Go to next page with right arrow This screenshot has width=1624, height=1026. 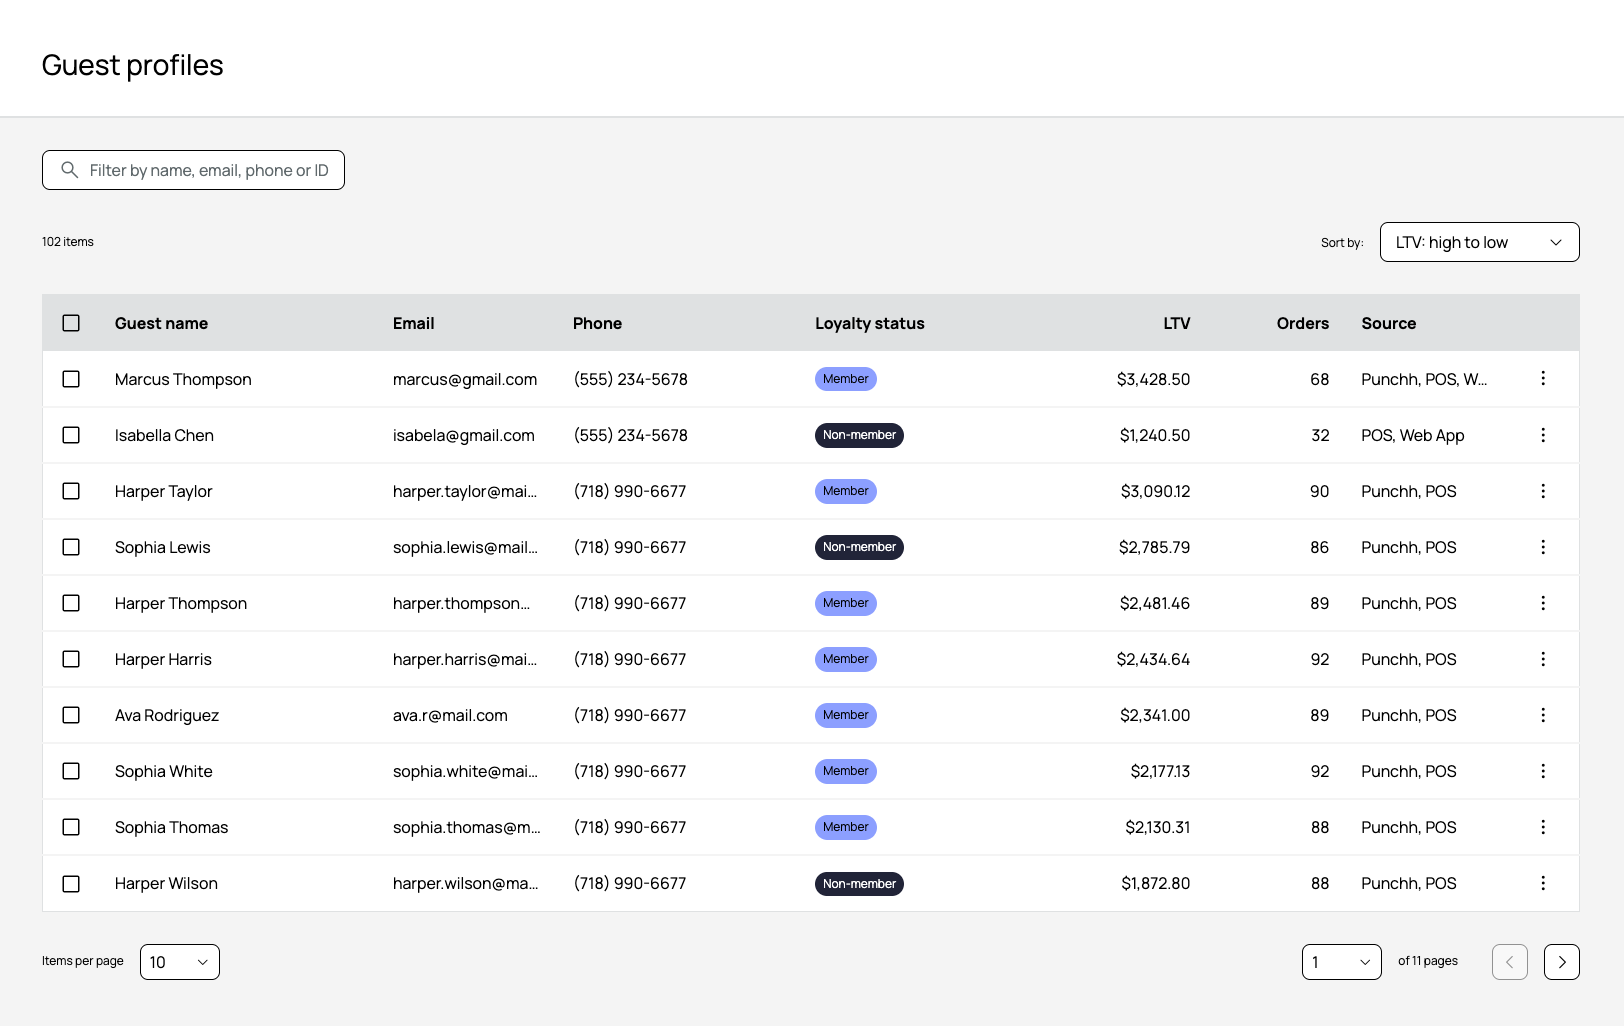[1562, 962]
